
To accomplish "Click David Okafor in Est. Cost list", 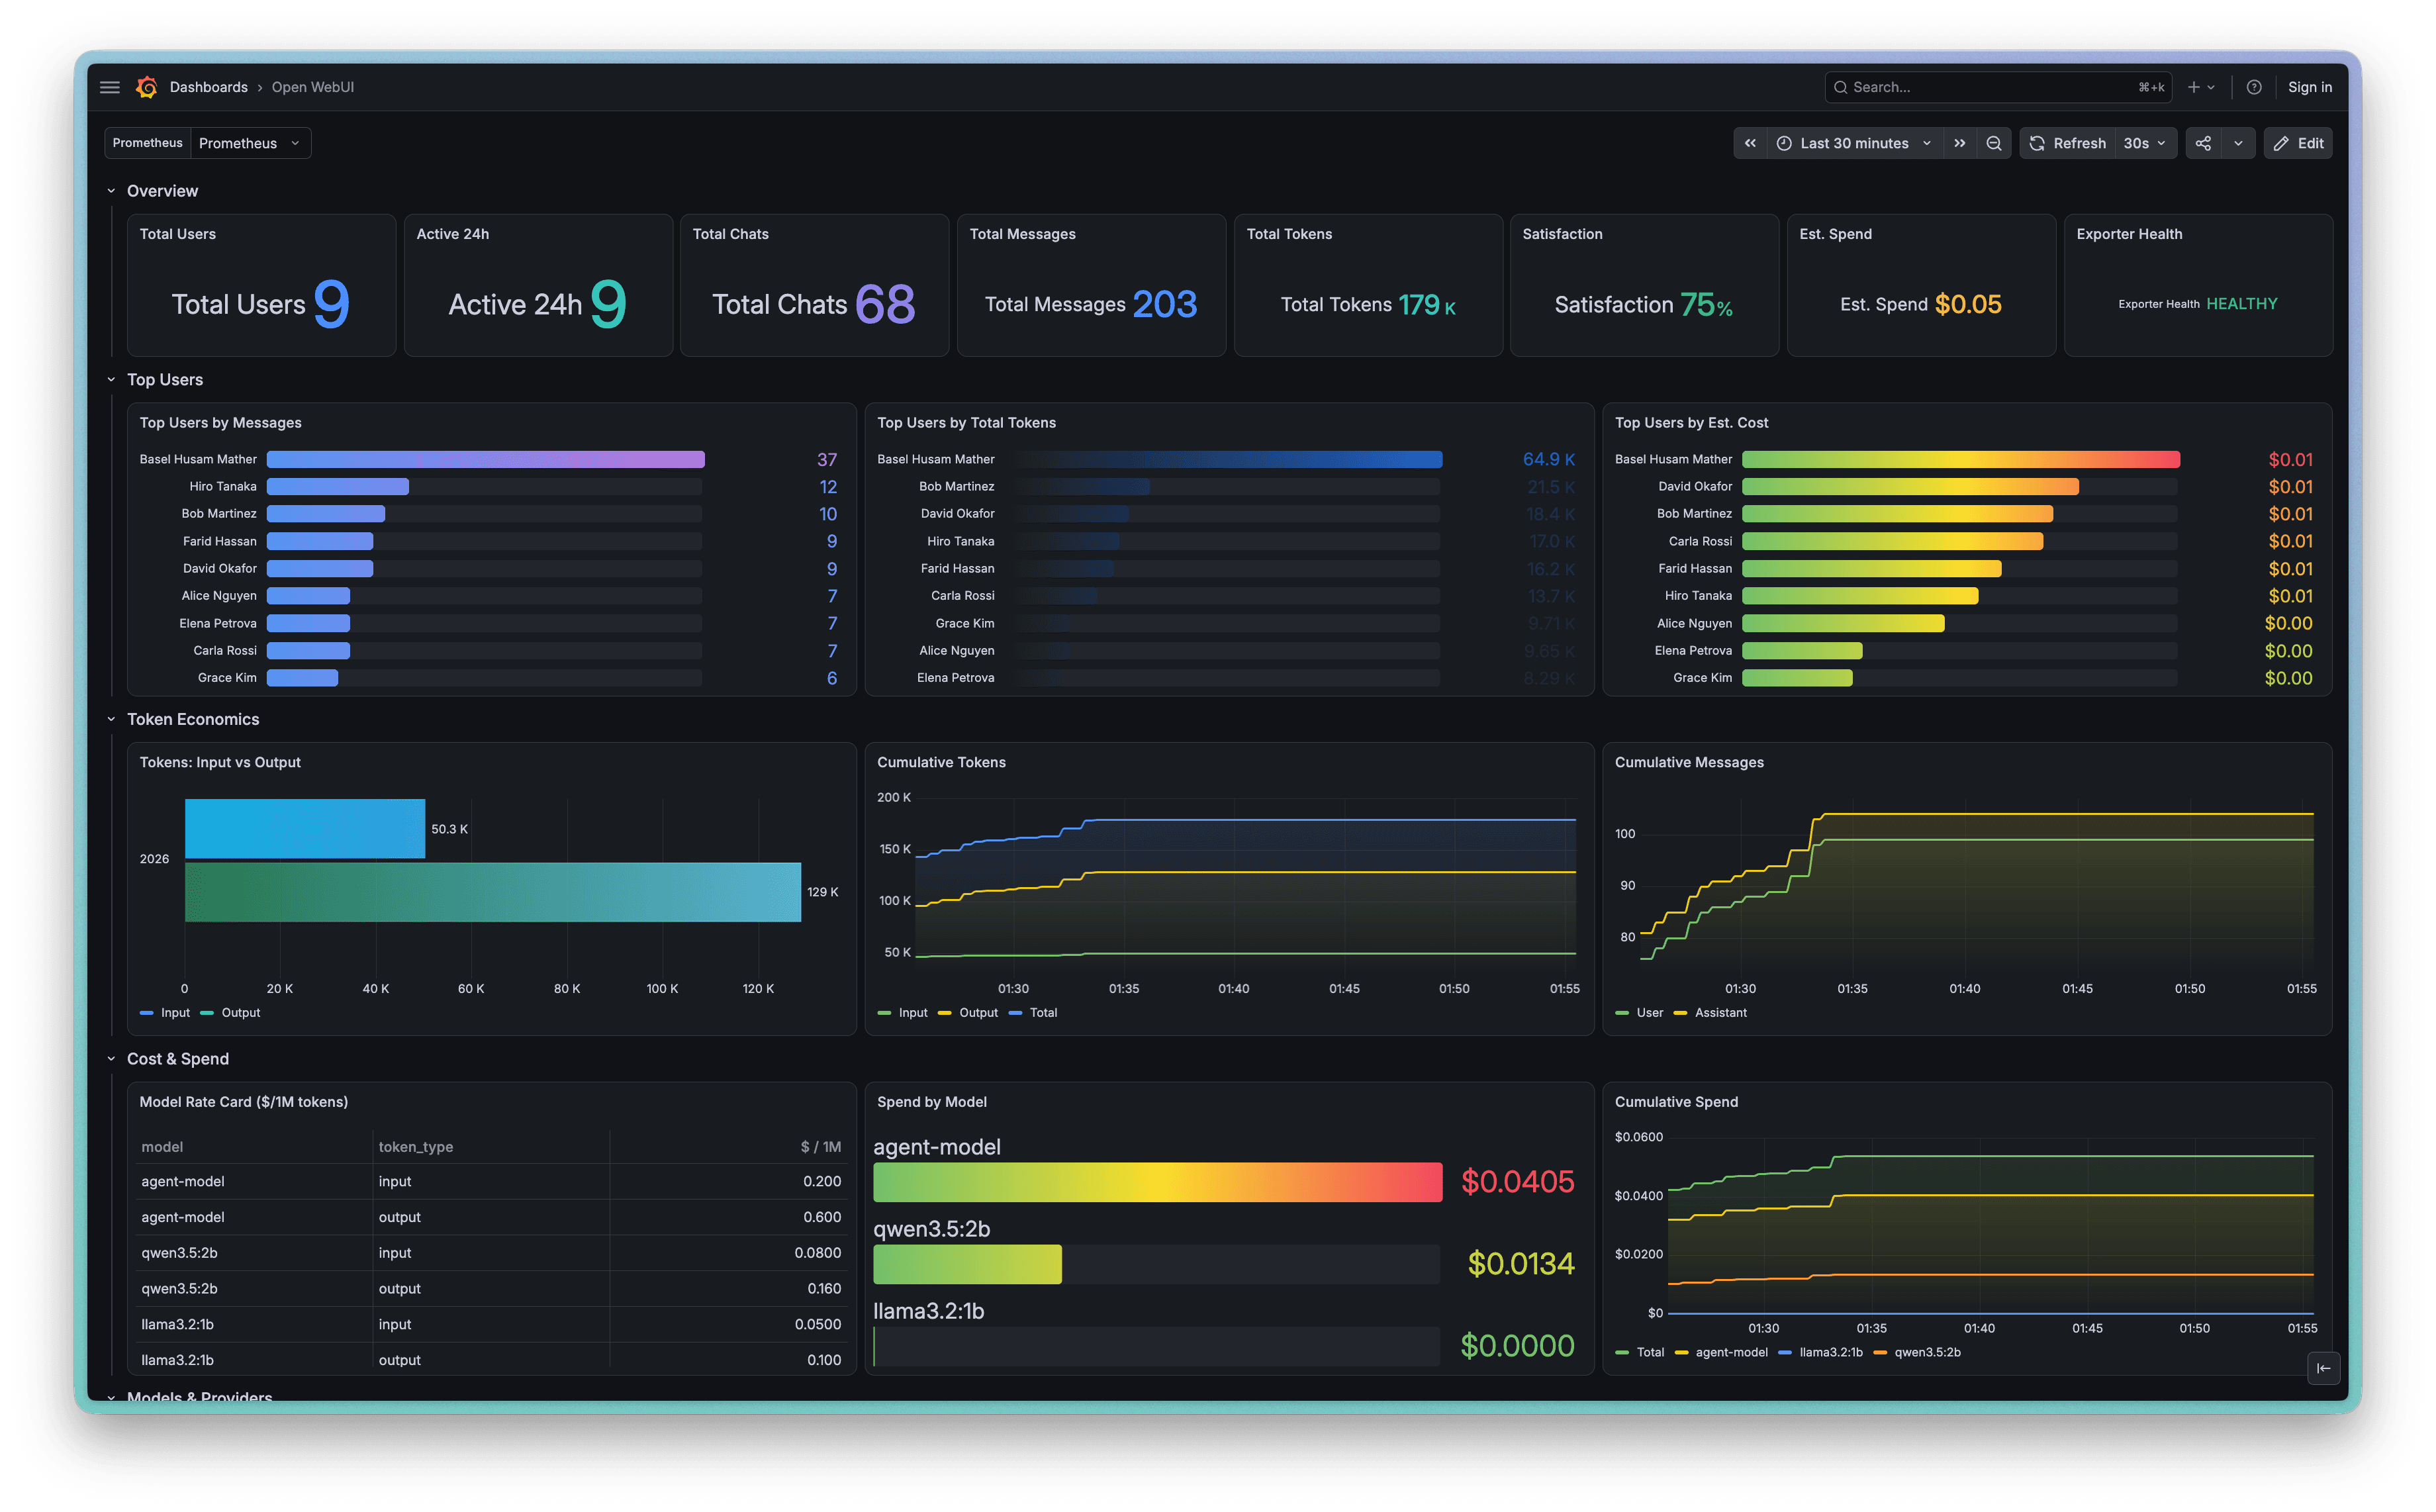I will click(x=1695, y=487).
